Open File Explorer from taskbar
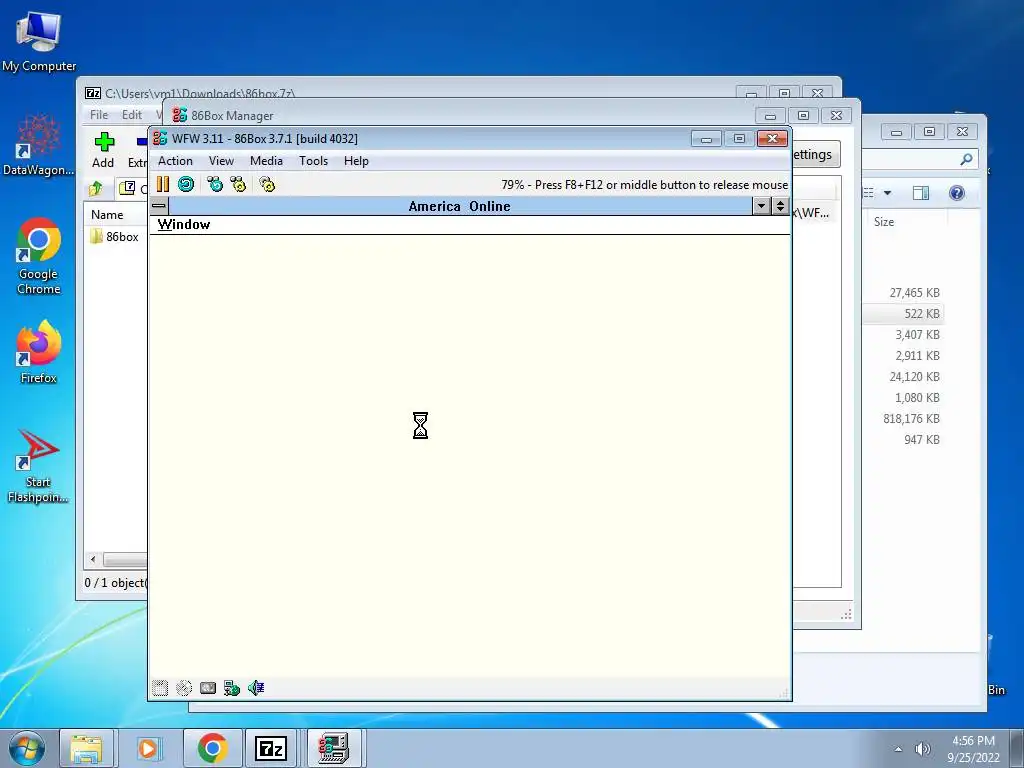 coord(87,748)
